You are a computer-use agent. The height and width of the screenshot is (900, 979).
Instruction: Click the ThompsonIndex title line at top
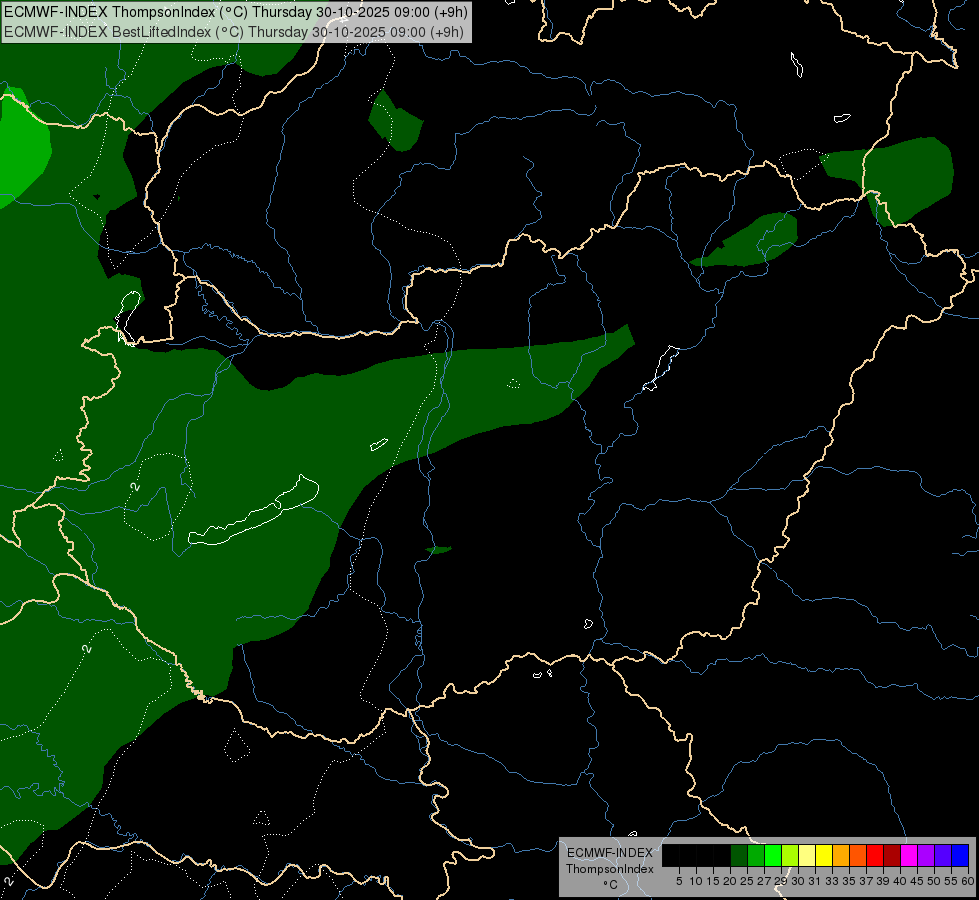(236, 12)
